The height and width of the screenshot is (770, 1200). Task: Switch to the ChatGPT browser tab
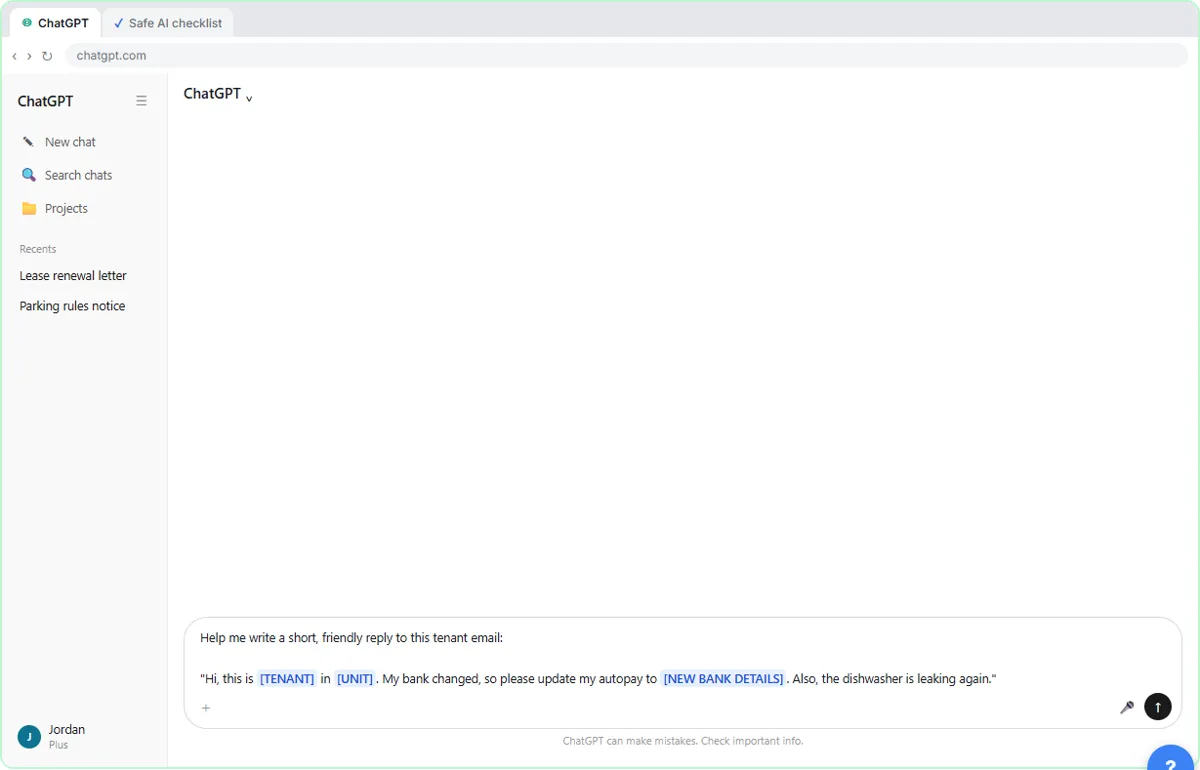tap(56, 23)
